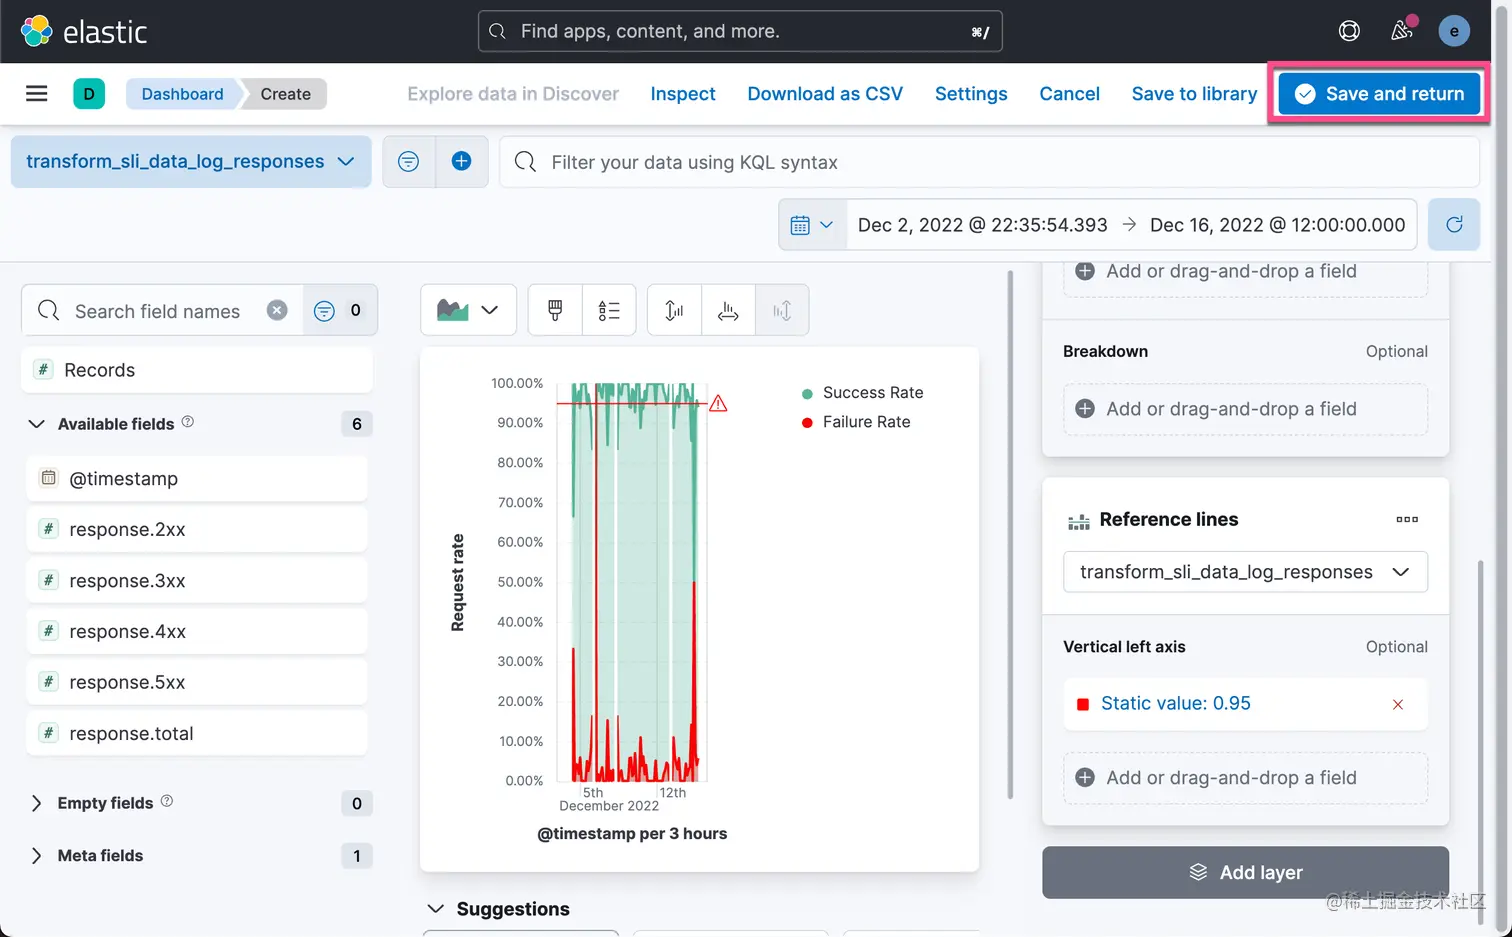Click the Elastic logo
Screen dimensions: 1512x937
click(84, 31)
